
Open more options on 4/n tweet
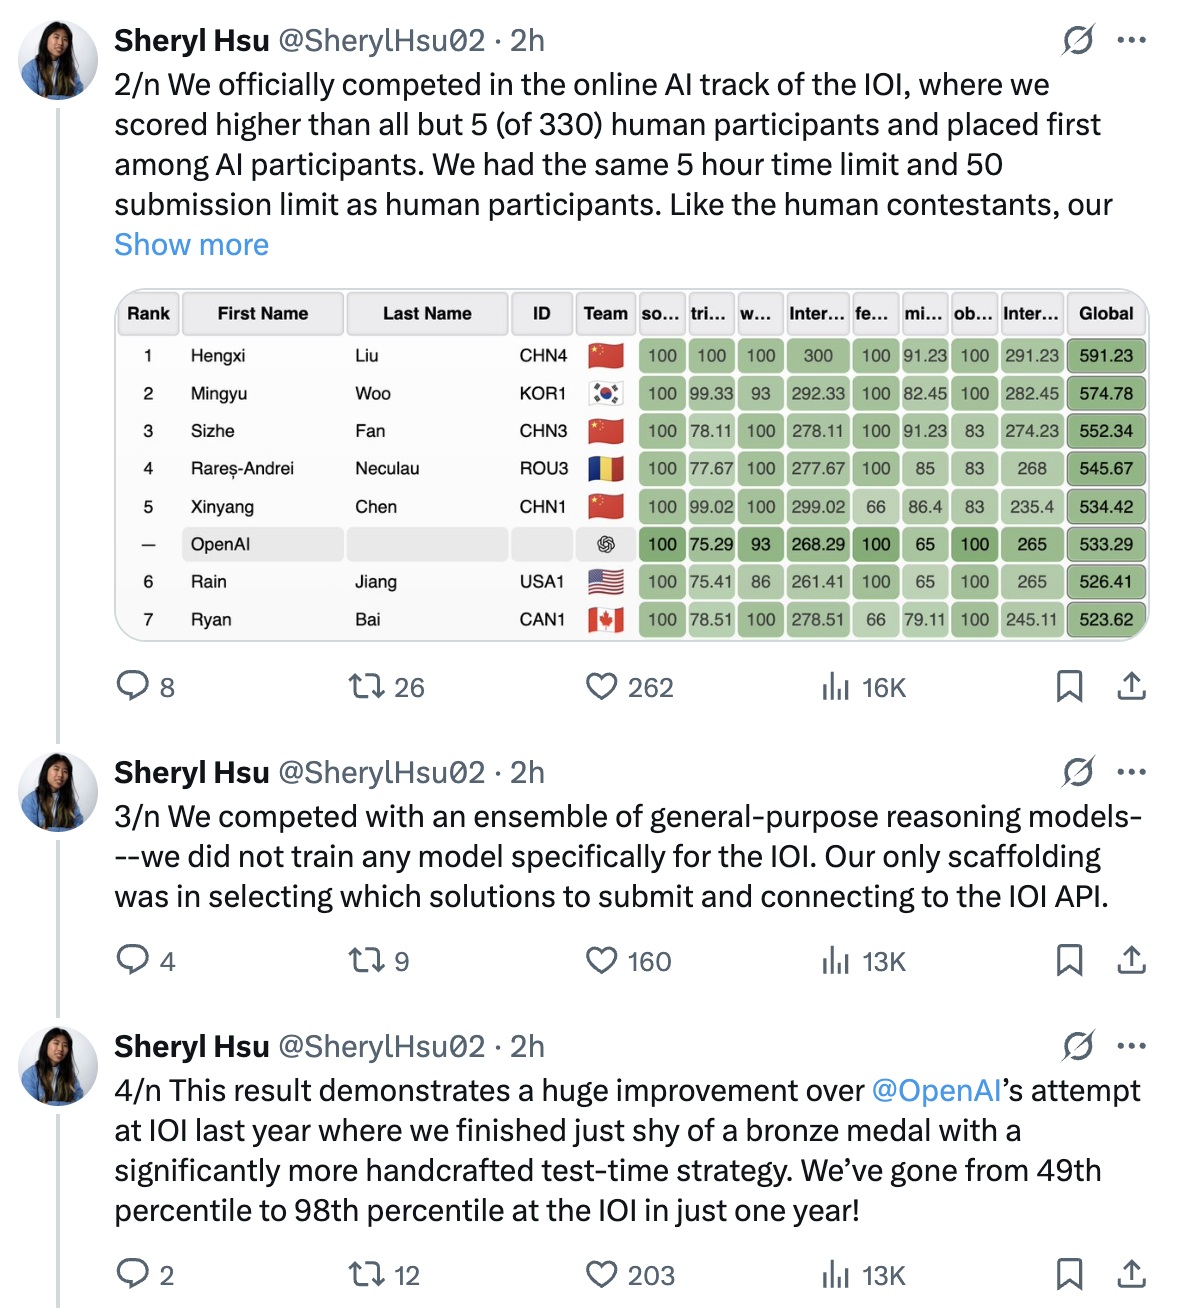click(1131, 1046)
